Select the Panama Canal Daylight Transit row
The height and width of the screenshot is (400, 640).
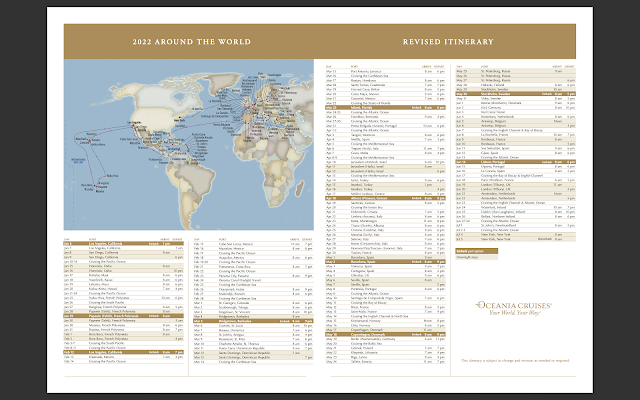tap(253, 280)
